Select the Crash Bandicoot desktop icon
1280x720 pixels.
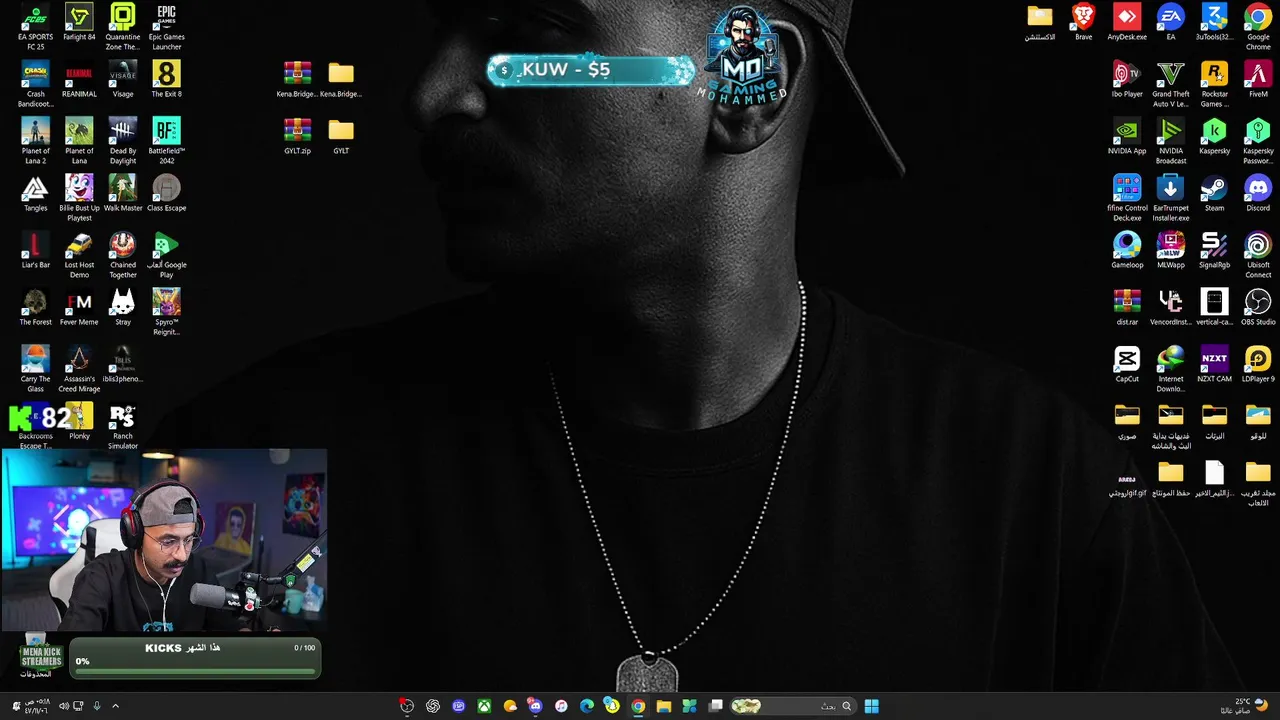pos(35,84)
